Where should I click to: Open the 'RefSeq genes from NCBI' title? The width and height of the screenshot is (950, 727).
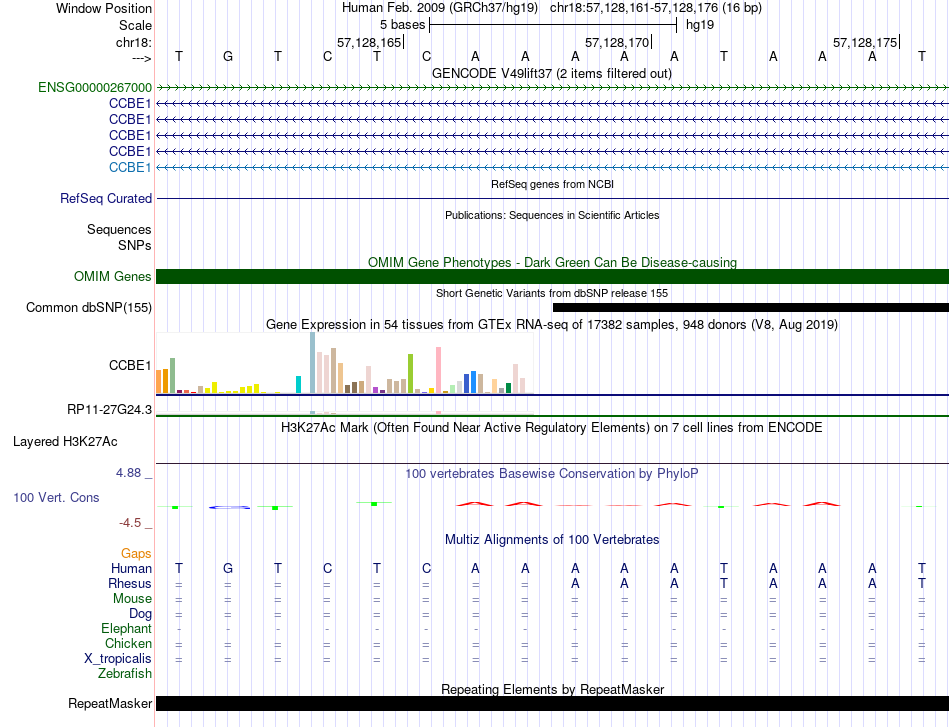552,184
